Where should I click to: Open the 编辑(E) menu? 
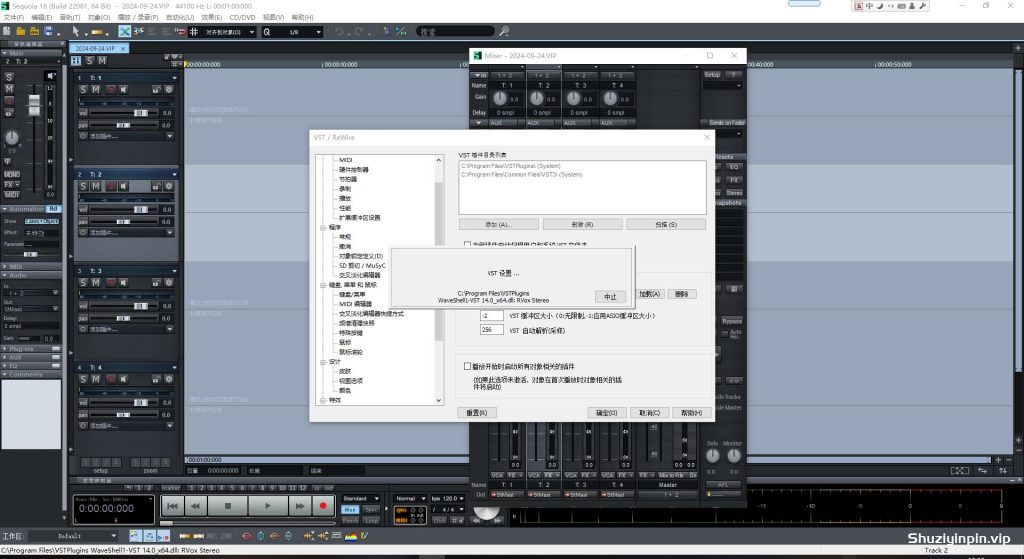pos(42,17)
